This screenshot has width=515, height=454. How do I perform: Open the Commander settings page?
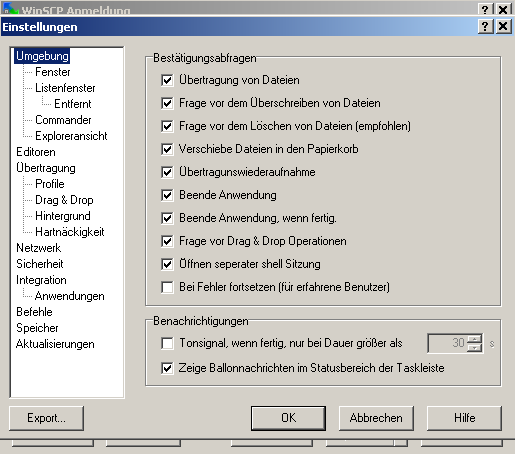point(63,120)
